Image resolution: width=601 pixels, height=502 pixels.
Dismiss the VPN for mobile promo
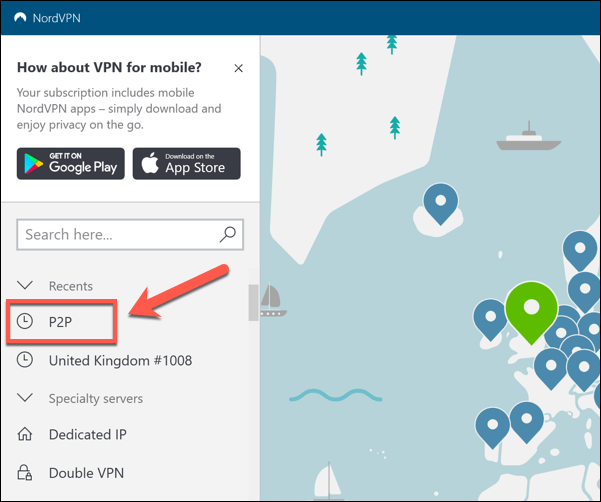click(x=238, y=68)
